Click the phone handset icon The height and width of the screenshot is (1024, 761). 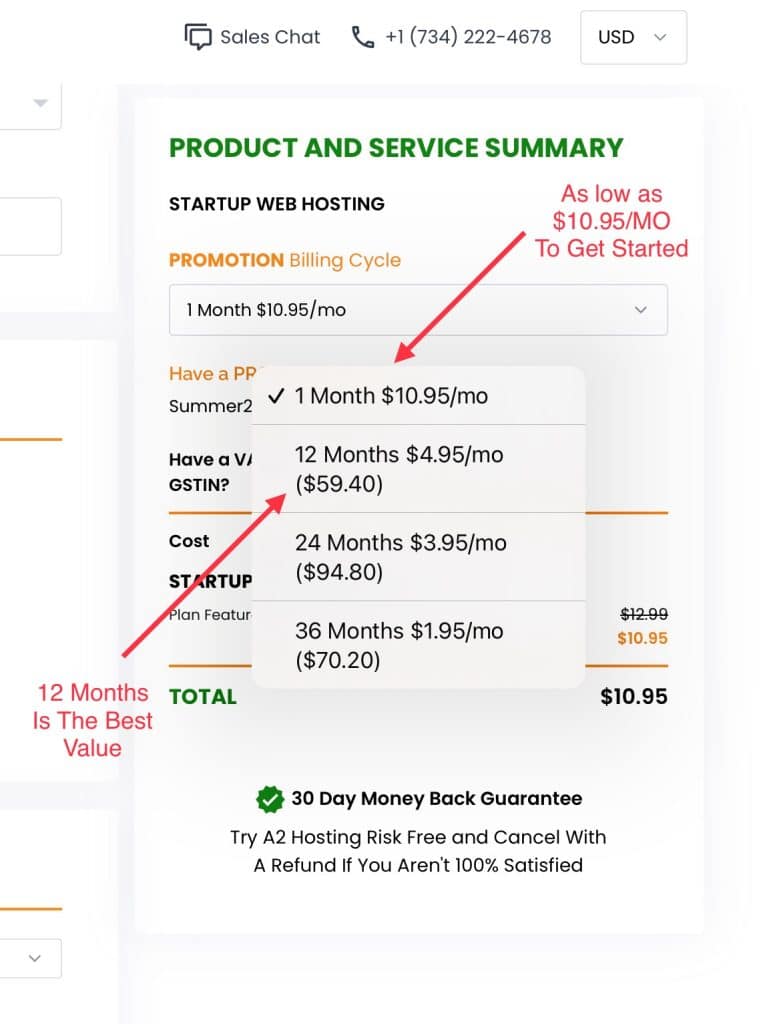pyautogui.click(x=363, y=37)
